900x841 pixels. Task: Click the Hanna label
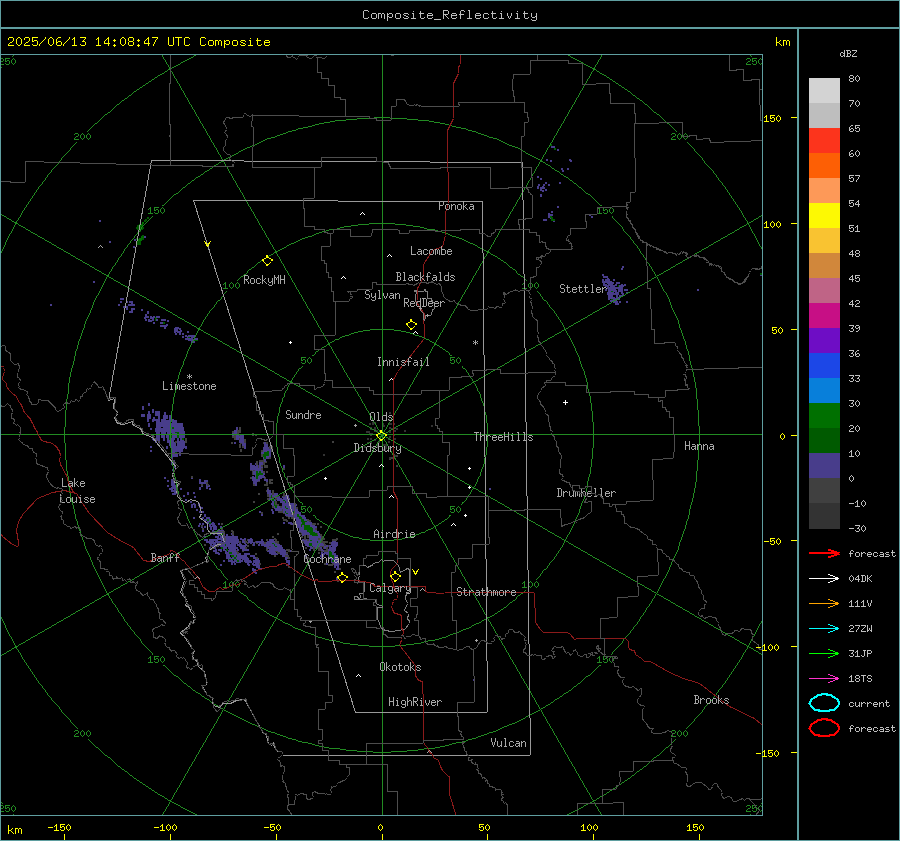699,446
